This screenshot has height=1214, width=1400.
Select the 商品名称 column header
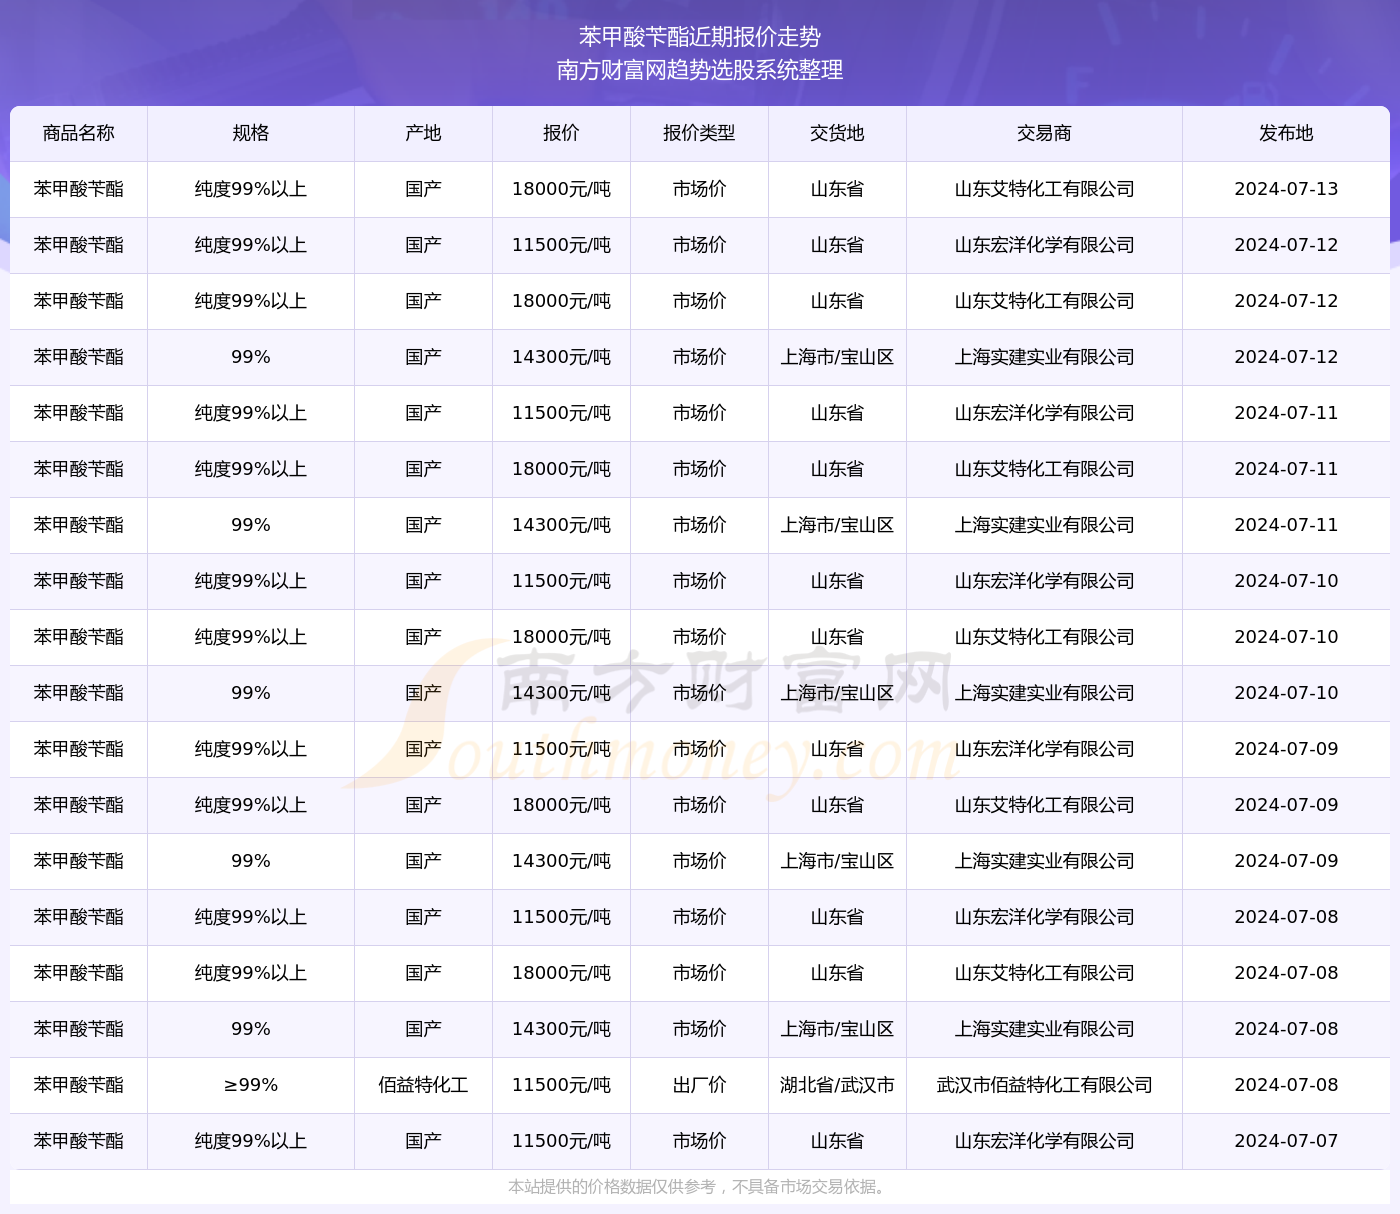tap(79, 133)
